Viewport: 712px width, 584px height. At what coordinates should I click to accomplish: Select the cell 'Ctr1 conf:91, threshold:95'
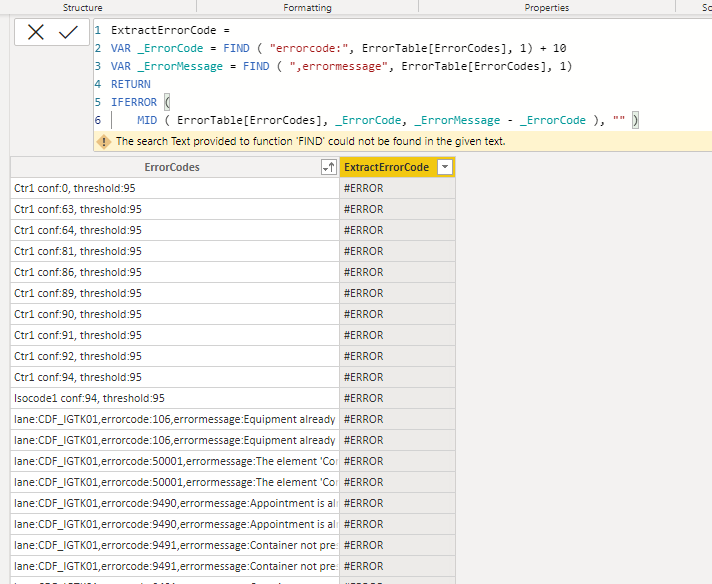tap(175, 335)
